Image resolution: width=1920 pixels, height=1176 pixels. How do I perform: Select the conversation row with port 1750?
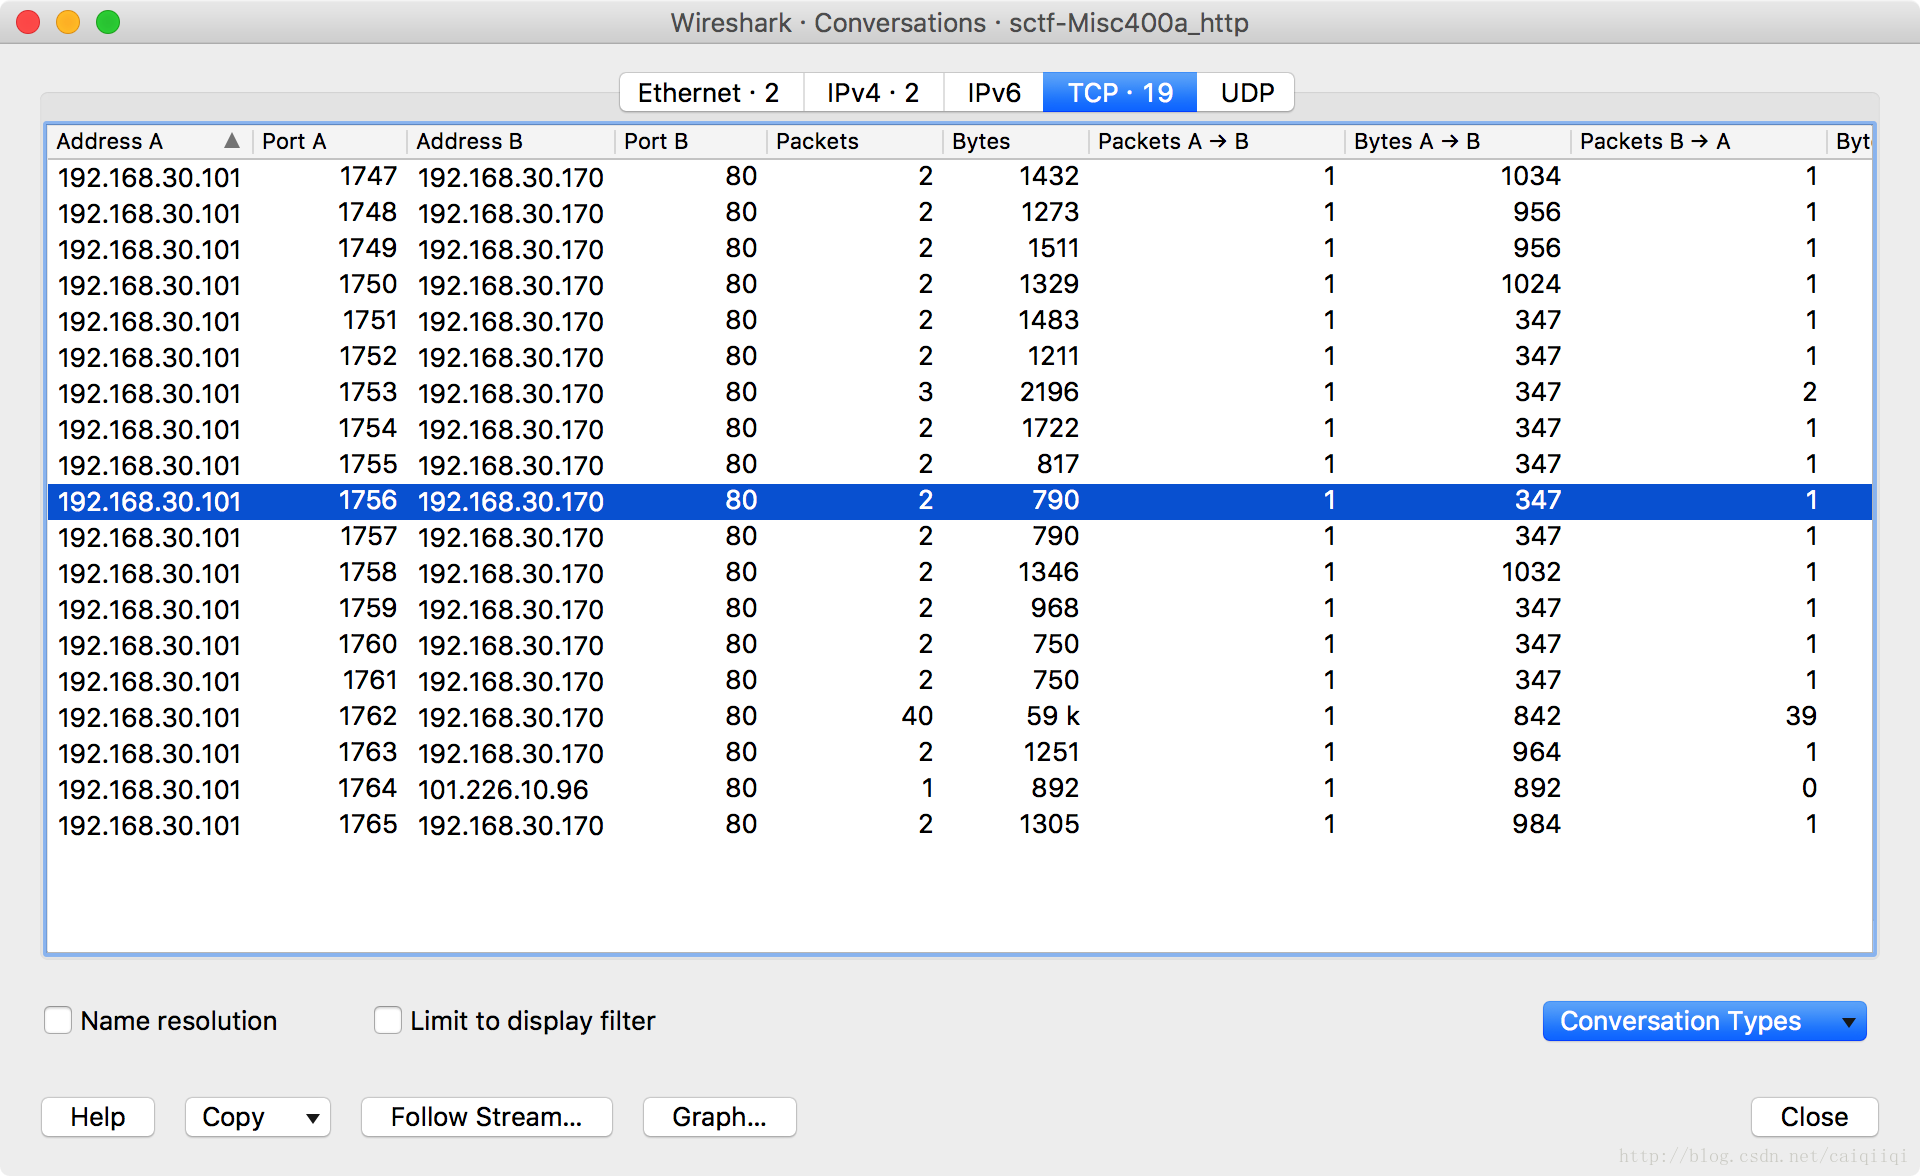(x=960, y=285)
